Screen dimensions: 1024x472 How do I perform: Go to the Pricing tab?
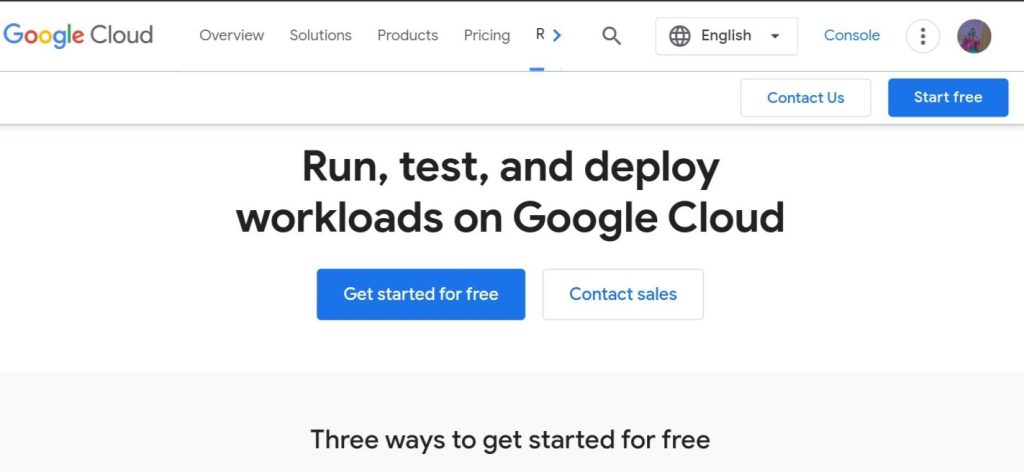click(x=487, y=35)
